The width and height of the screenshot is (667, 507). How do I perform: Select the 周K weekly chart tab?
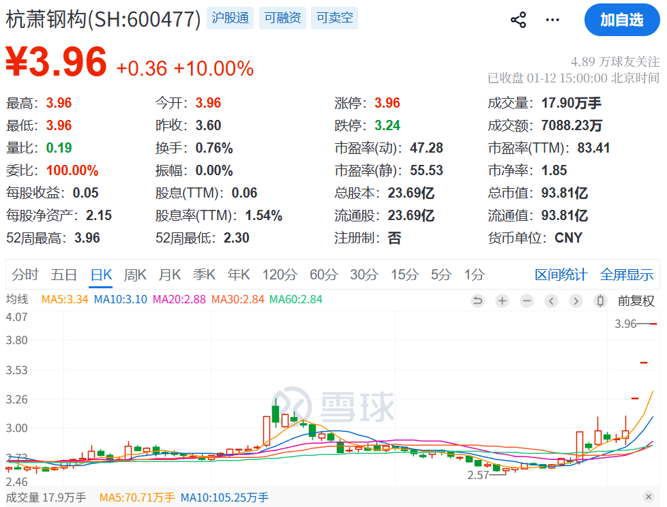(x=134, y=274)
